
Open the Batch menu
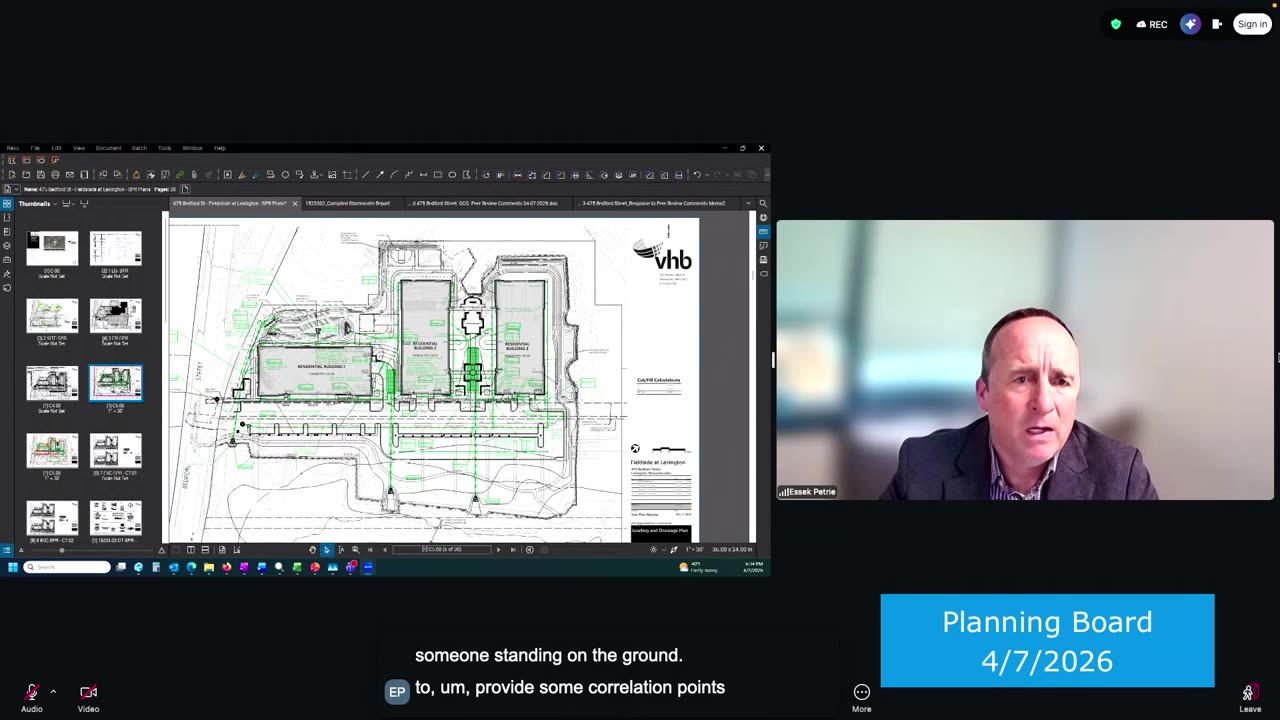click(x=139, y=148)
